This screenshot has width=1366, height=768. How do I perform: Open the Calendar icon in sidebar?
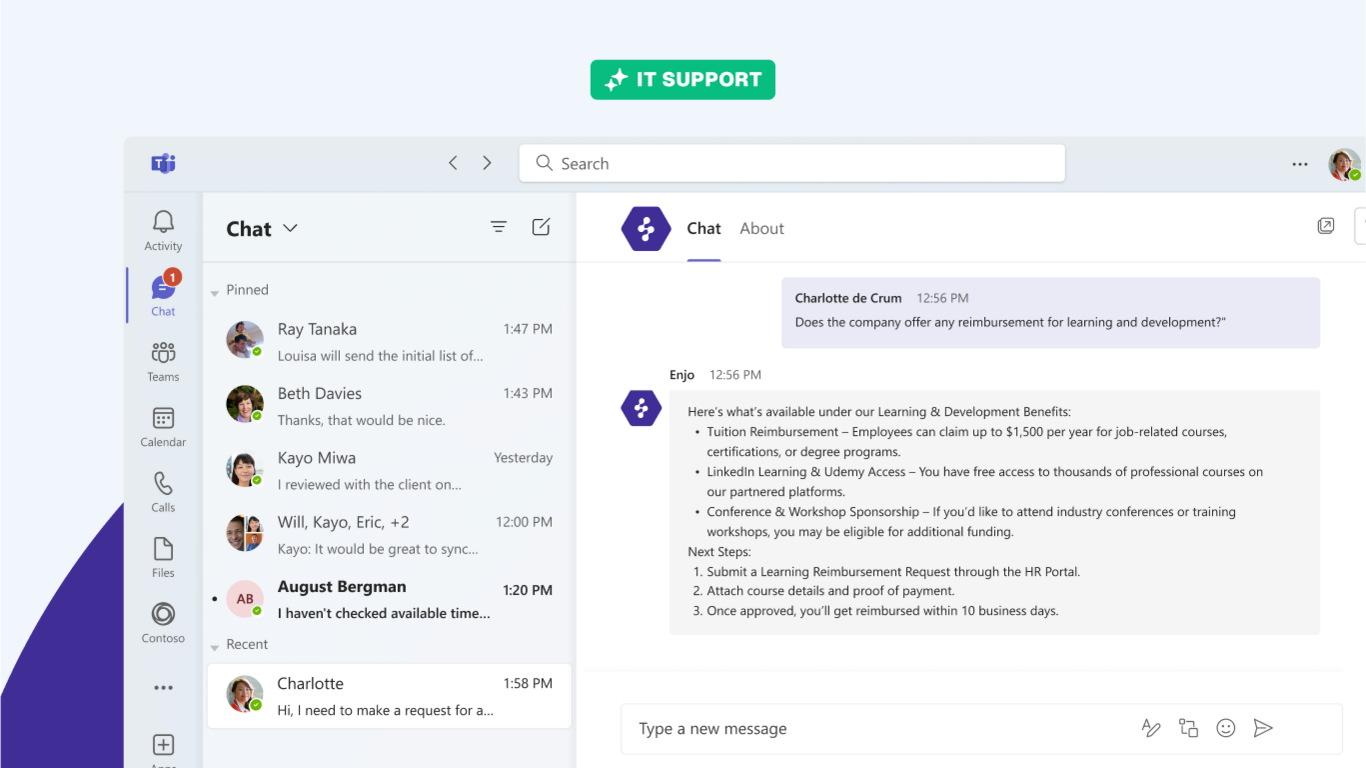click(163, 419)
